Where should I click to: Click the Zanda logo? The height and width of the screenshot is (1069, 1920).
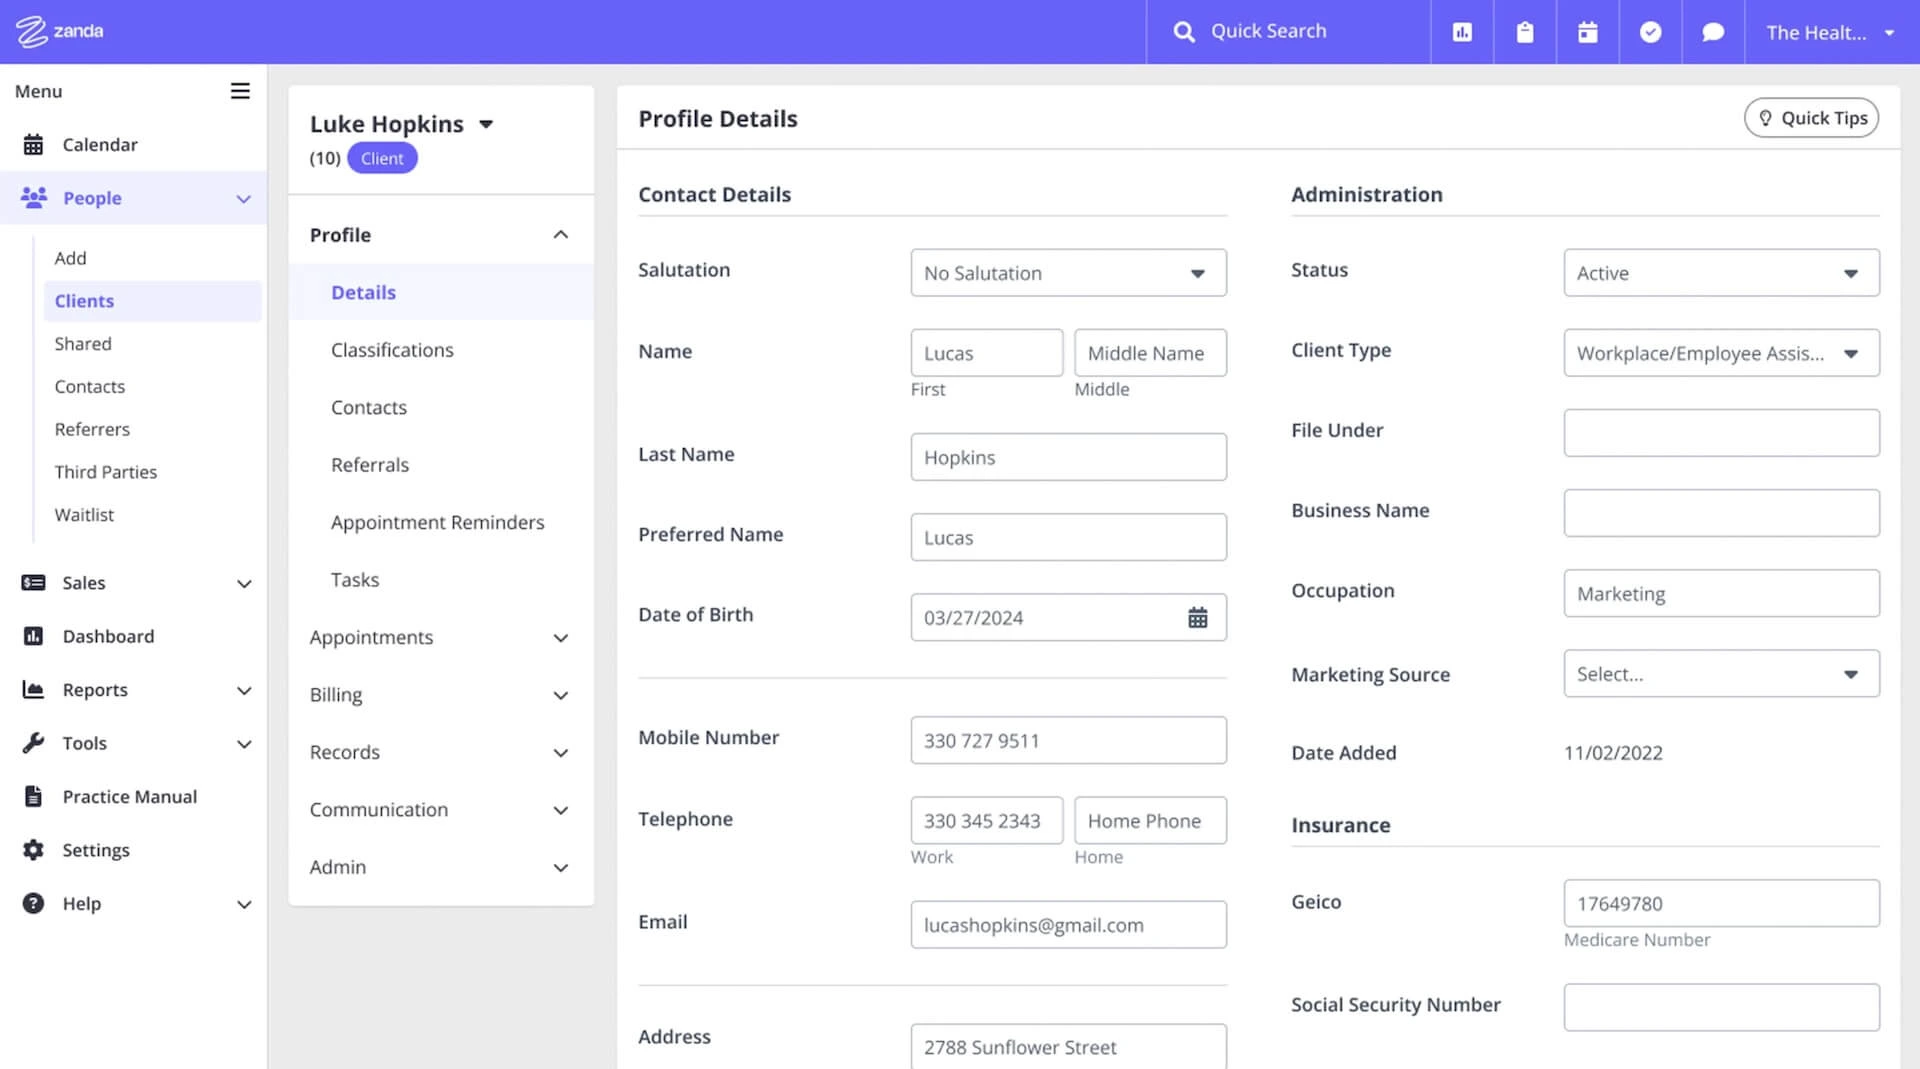click(x=59, y=31)
